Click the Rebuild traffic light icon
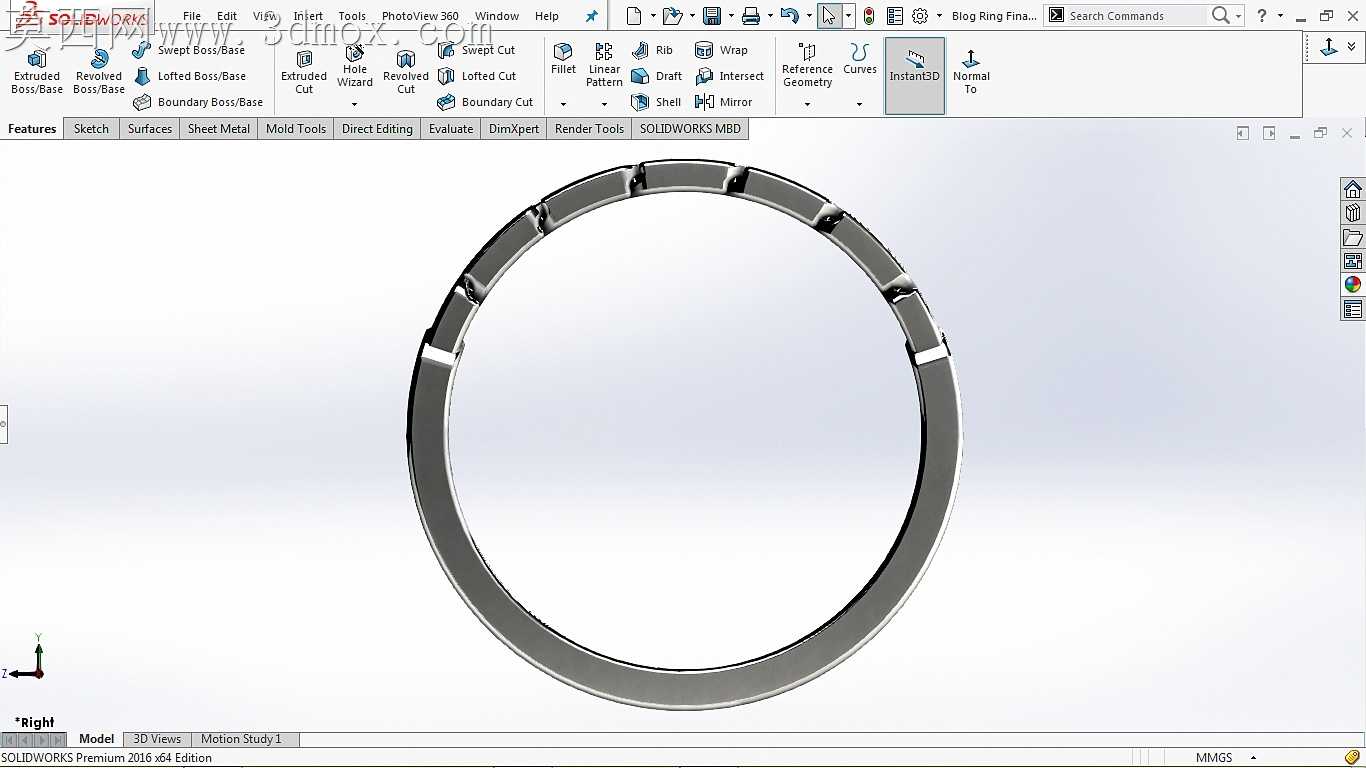Image resolution: width=1366 pixels, height=768 pixels. [869, 16]
